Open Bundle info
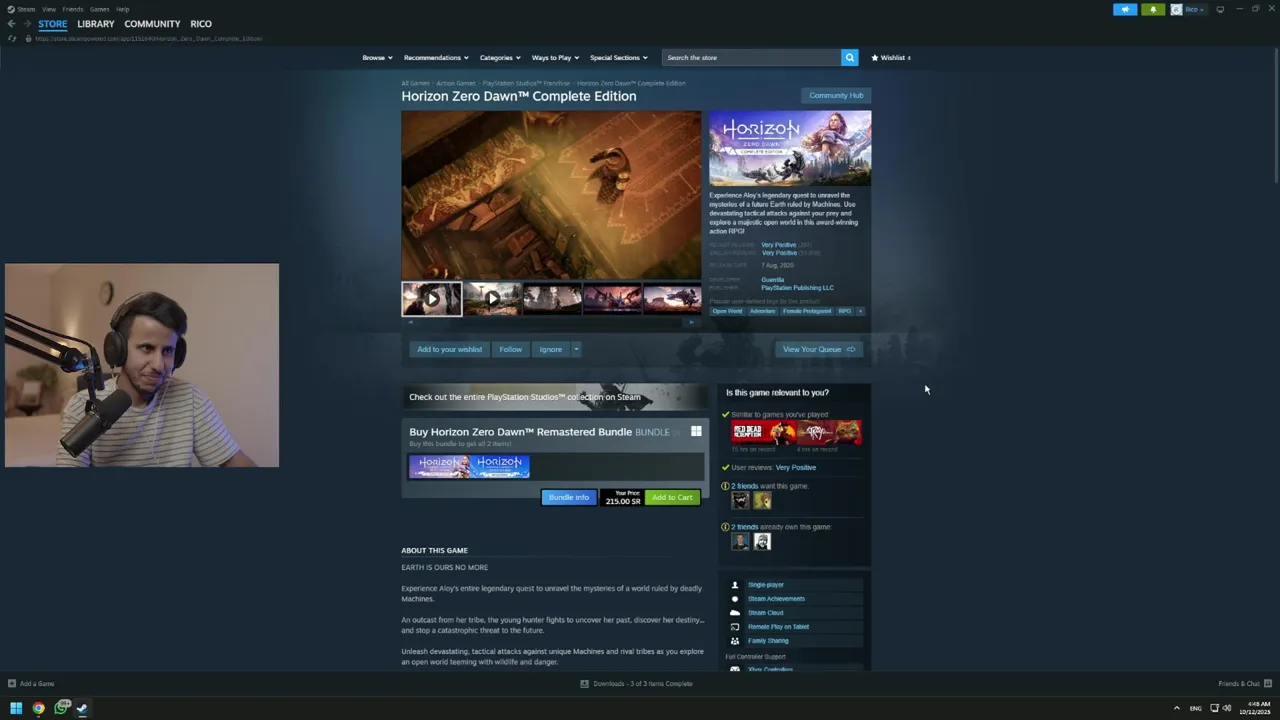The height and width of the screenshot is (720, 1280). coord(568,497)
